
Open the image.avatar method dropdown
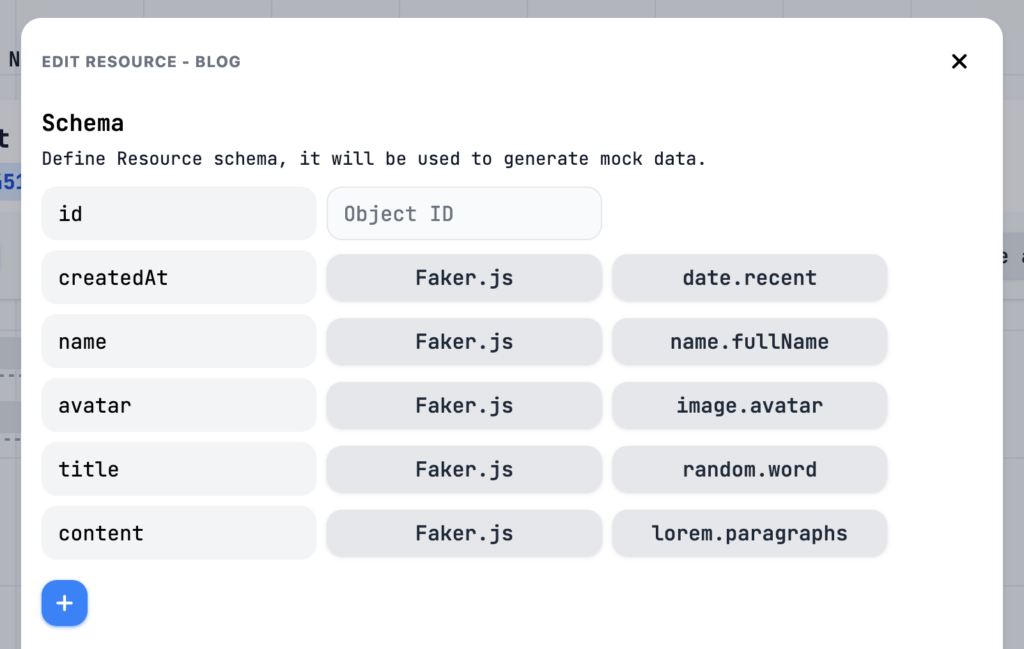748,405
